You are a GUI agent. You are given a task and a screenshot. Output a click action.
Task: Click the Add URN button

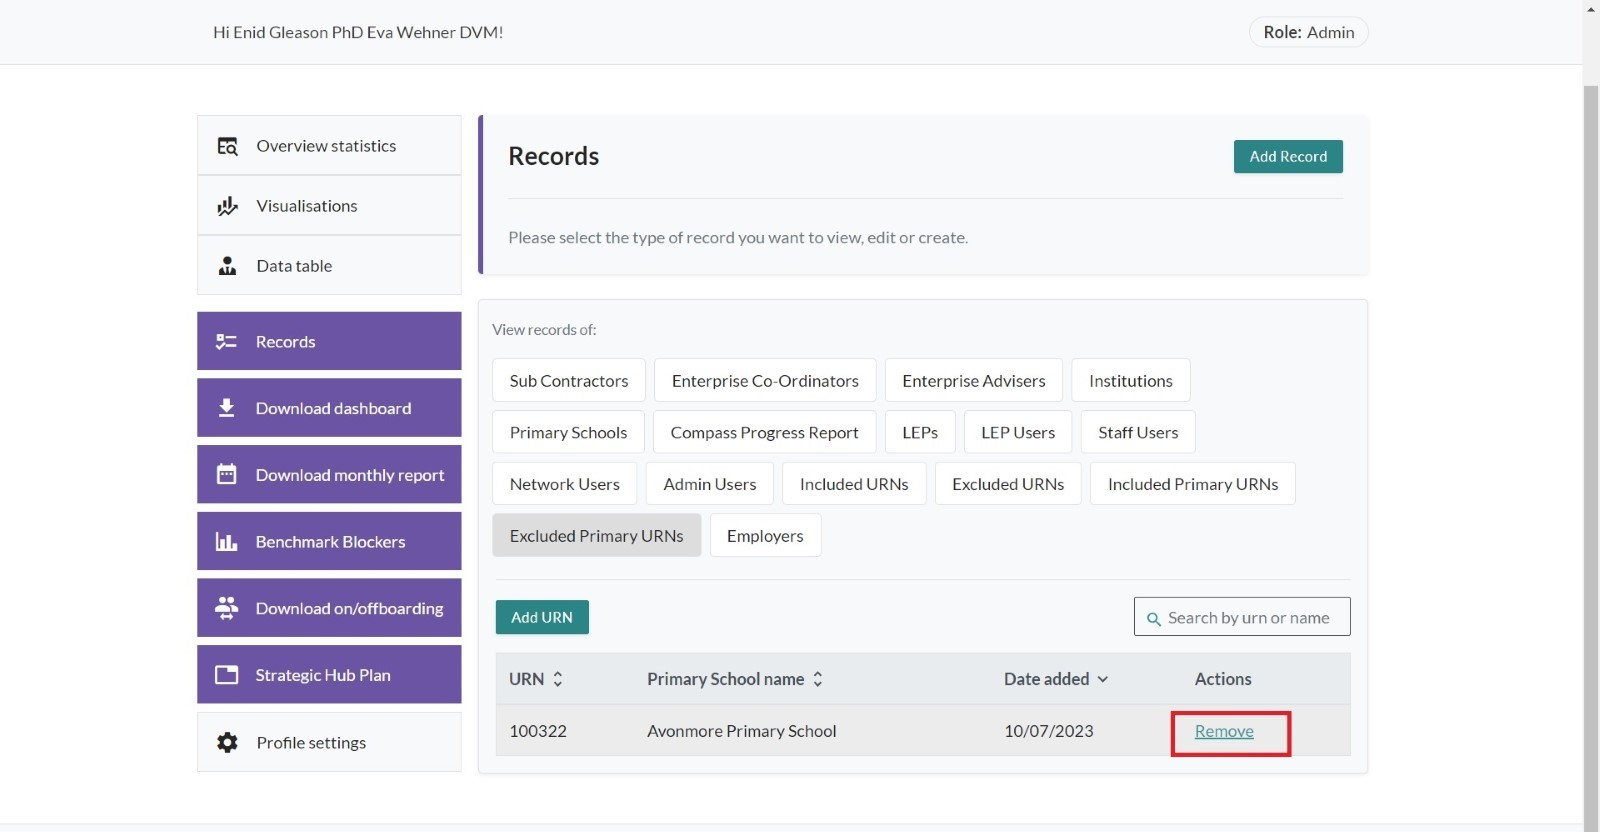542,617
